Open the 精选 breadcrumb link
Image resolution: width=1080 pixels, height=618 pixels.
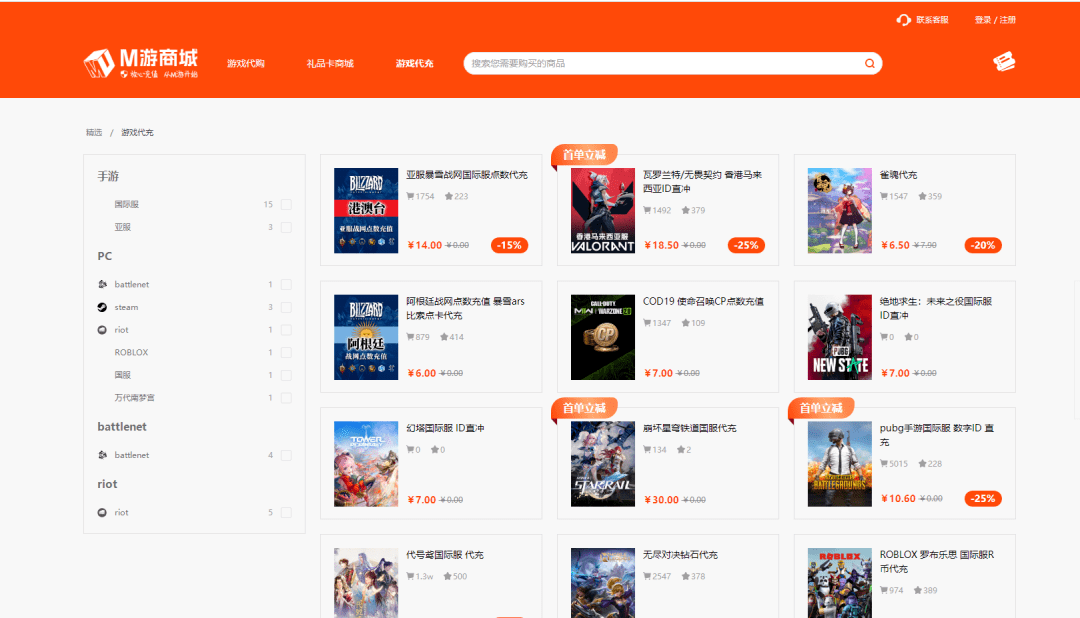93,131
